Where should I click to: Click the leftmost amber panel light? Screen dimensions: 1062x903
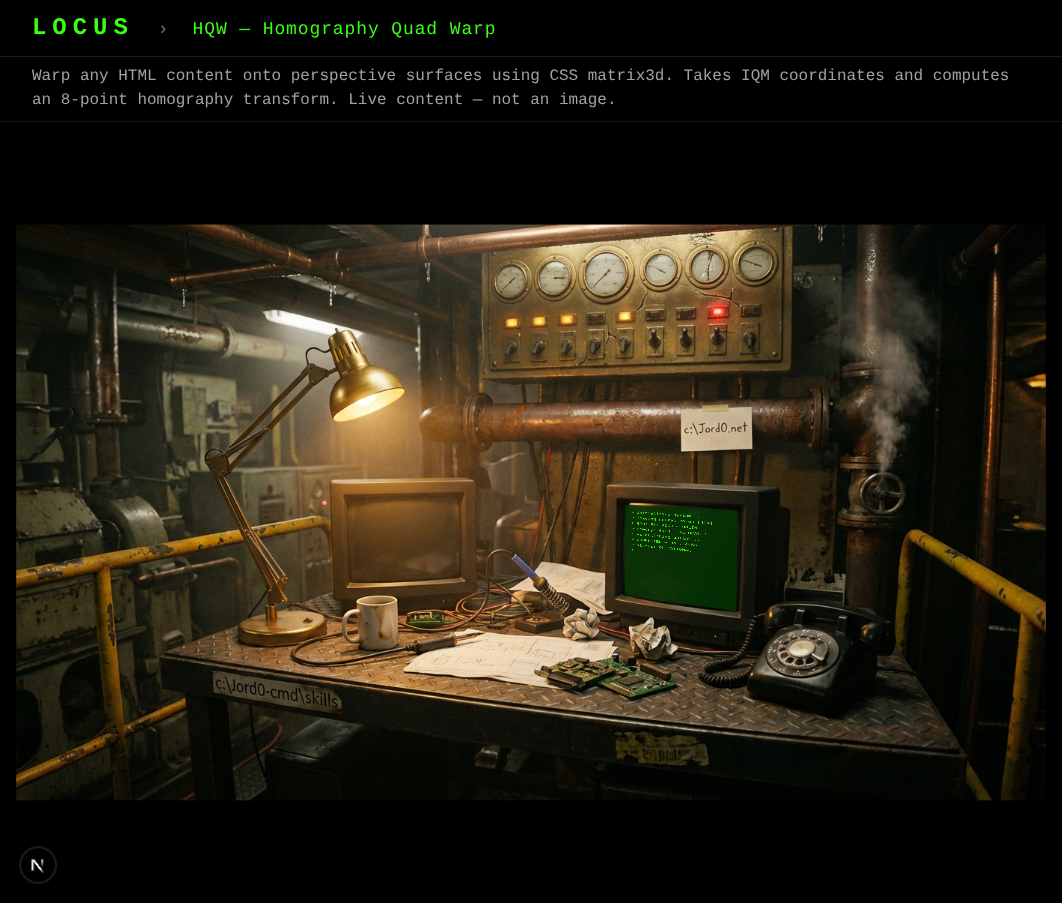[512, 322]
